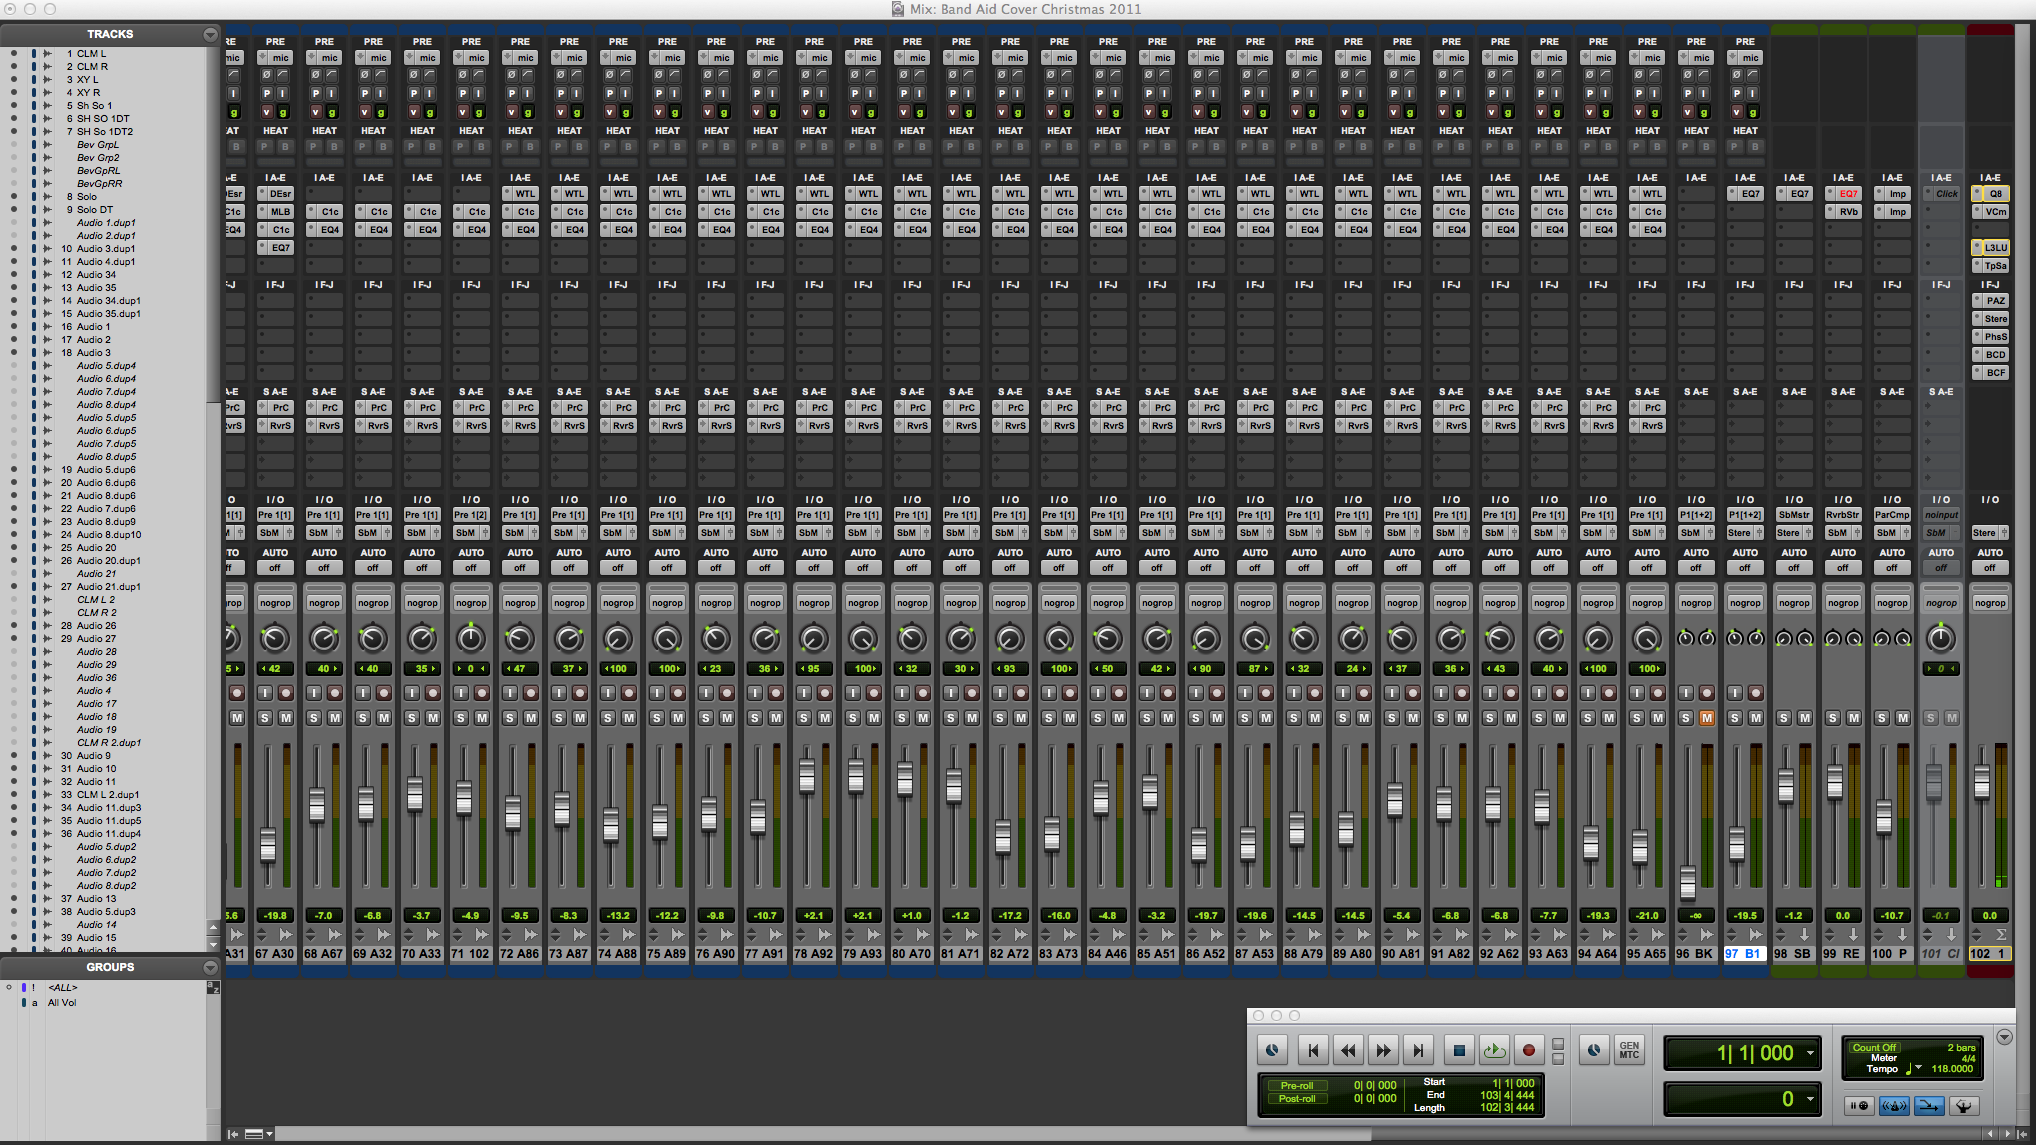
Task: Toggle visibility dot for CLM L track
Action: [x=14, y=54]
